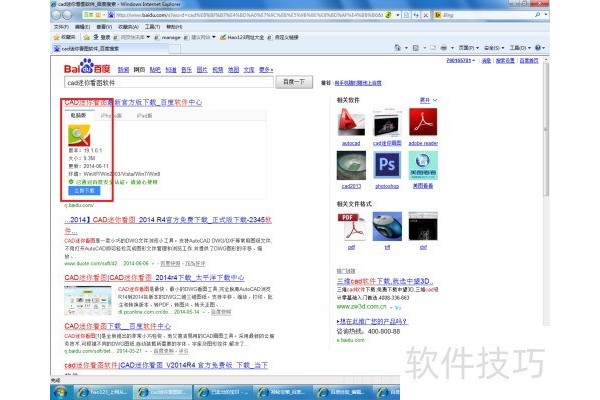Click the compatibility view page icon

(x=406, y=15)
